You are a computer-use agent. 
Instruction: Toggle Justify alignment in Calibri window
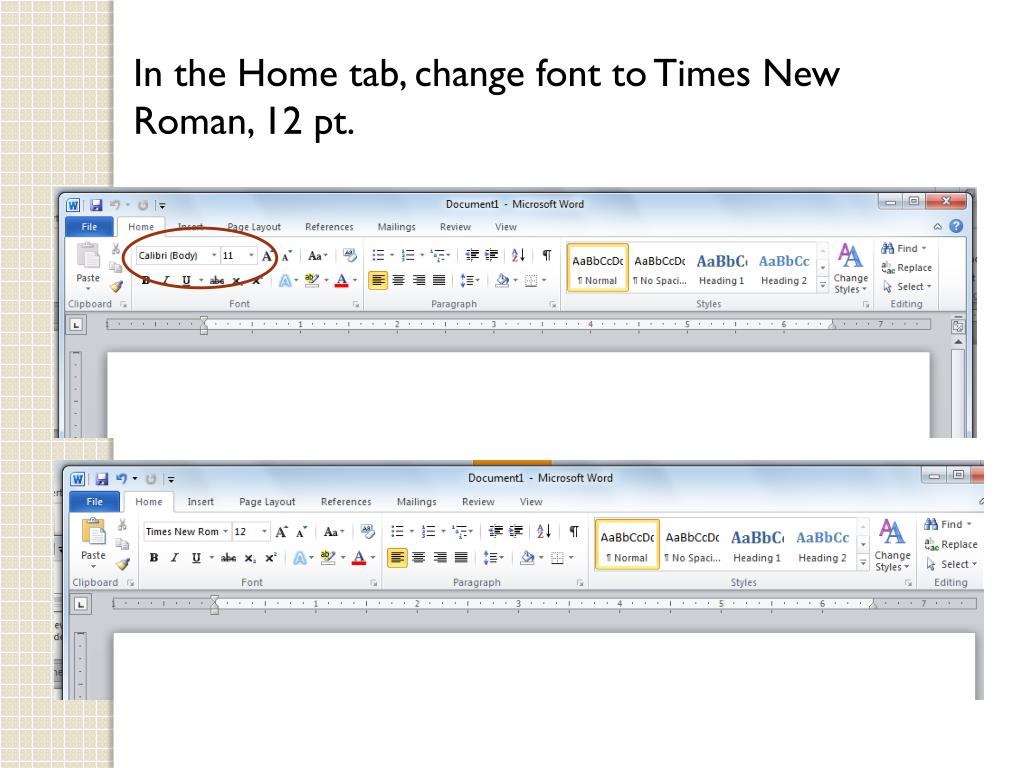439,280
